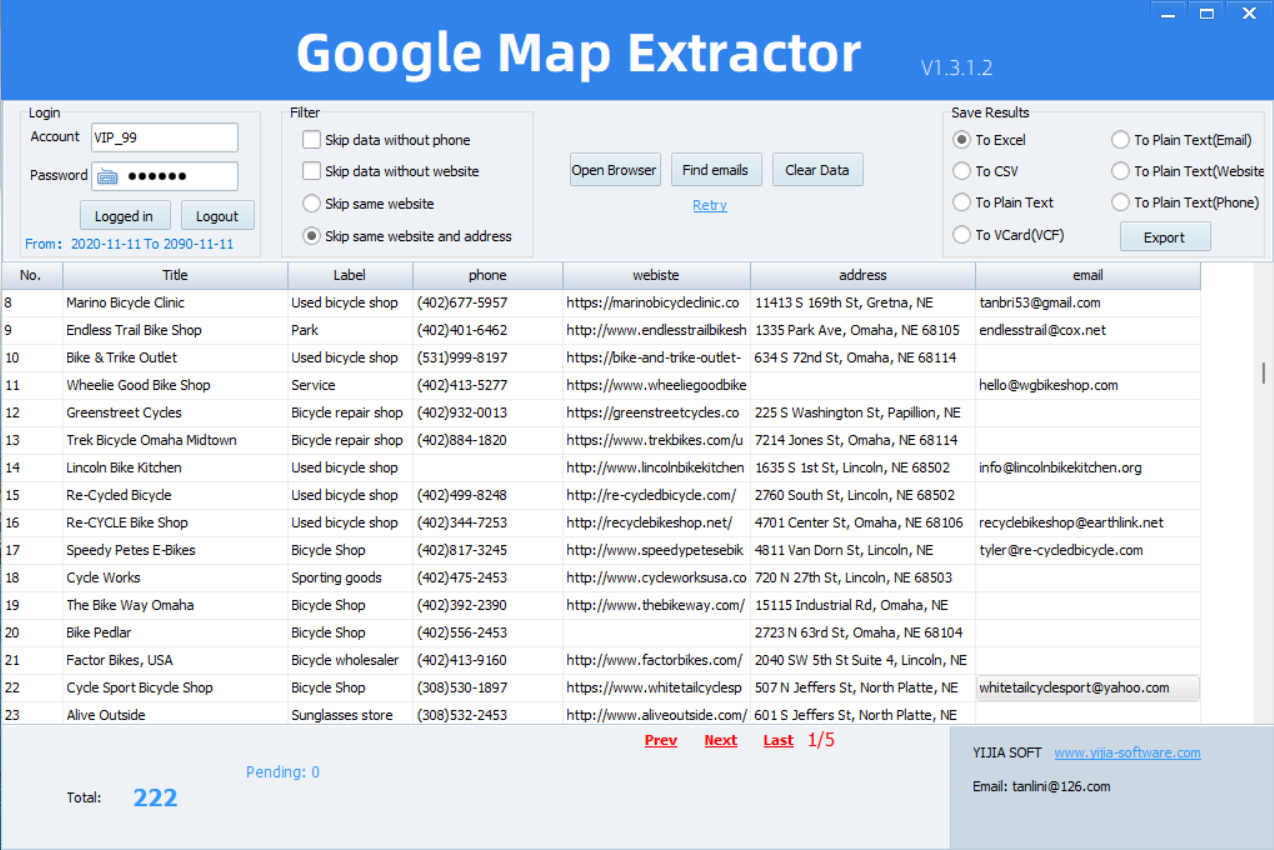This screenshot has height=850, width=1274.
Task: Click the email column header
Action: tap(1087, 275)
